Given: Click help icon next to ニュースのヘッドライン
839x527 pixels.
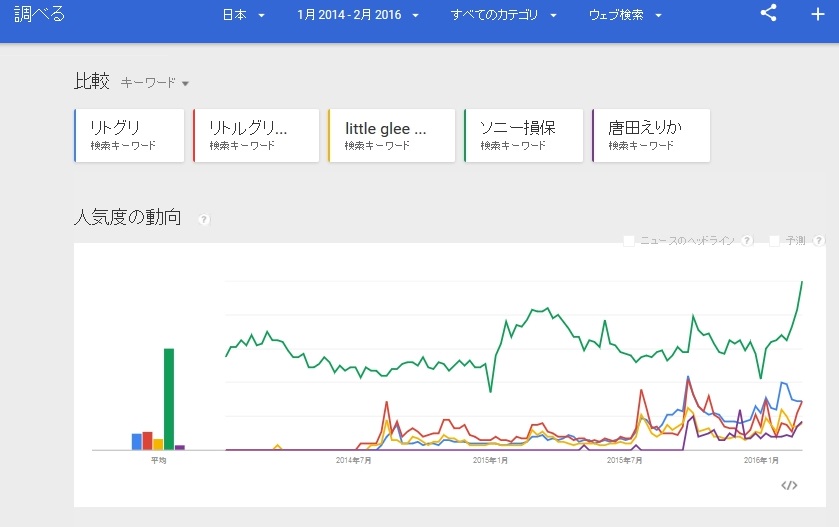Looking at the screenshot, I should point(747,241).
